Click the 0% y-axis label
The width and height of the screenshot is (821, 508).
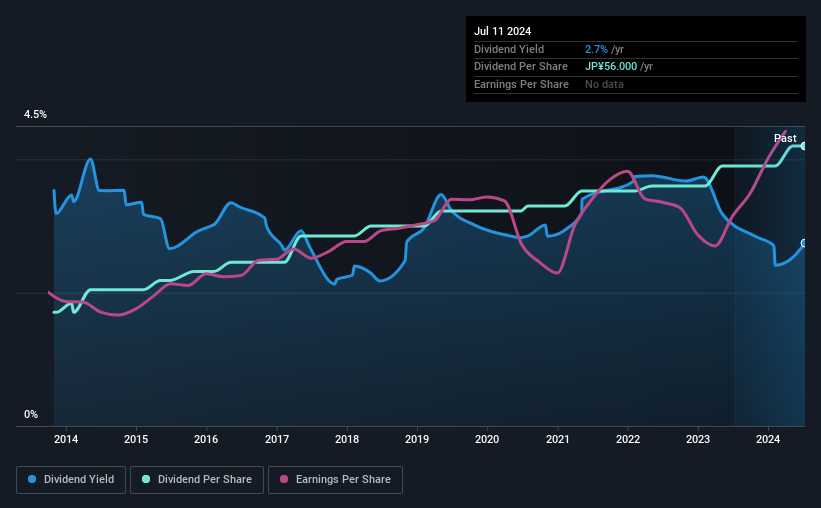pos(31,414)
